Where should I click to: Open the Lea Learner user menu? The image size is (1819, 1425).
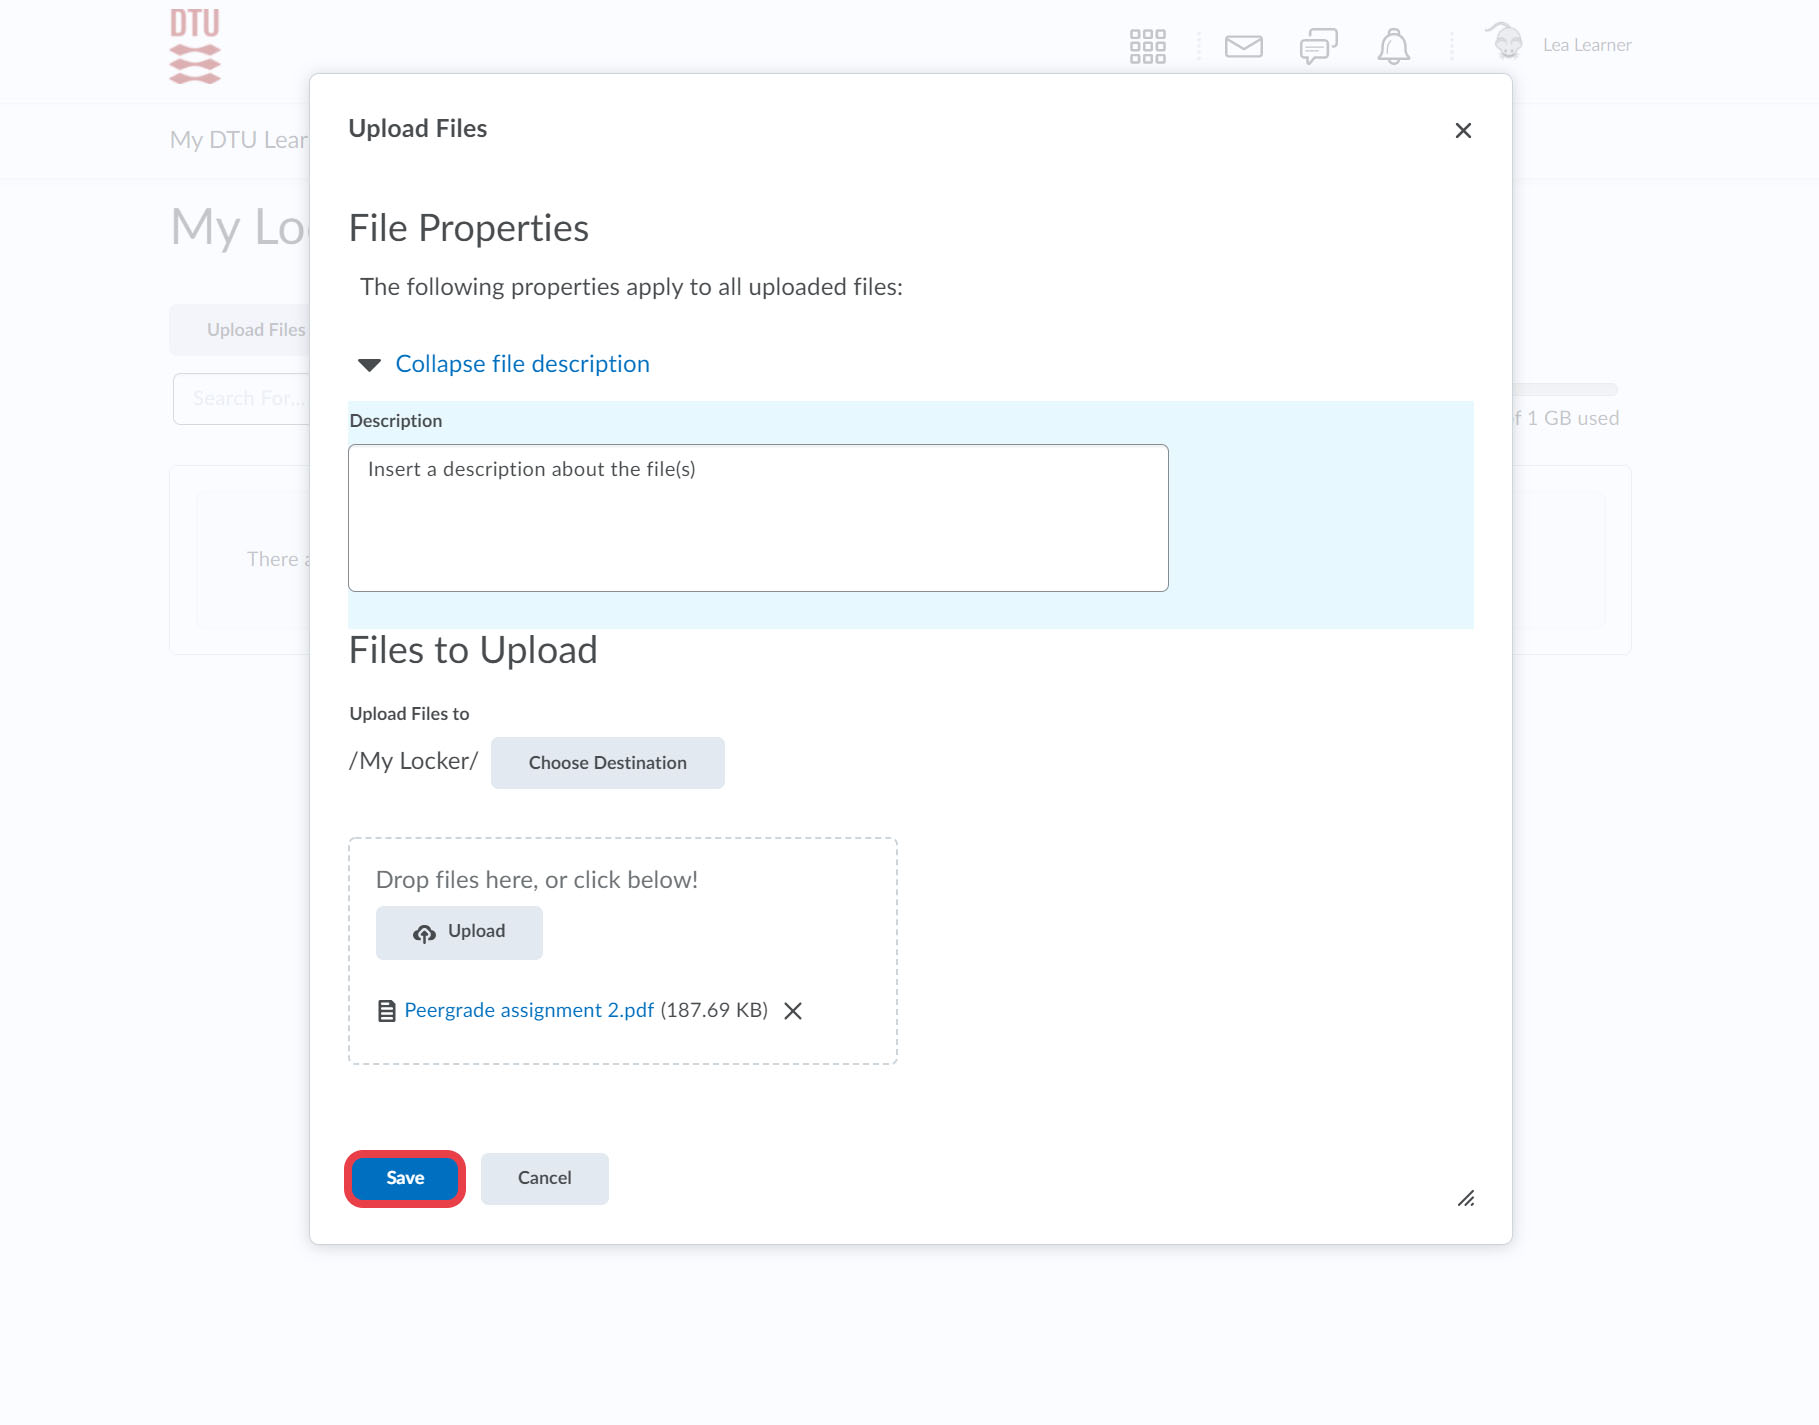coord(1586,45)
